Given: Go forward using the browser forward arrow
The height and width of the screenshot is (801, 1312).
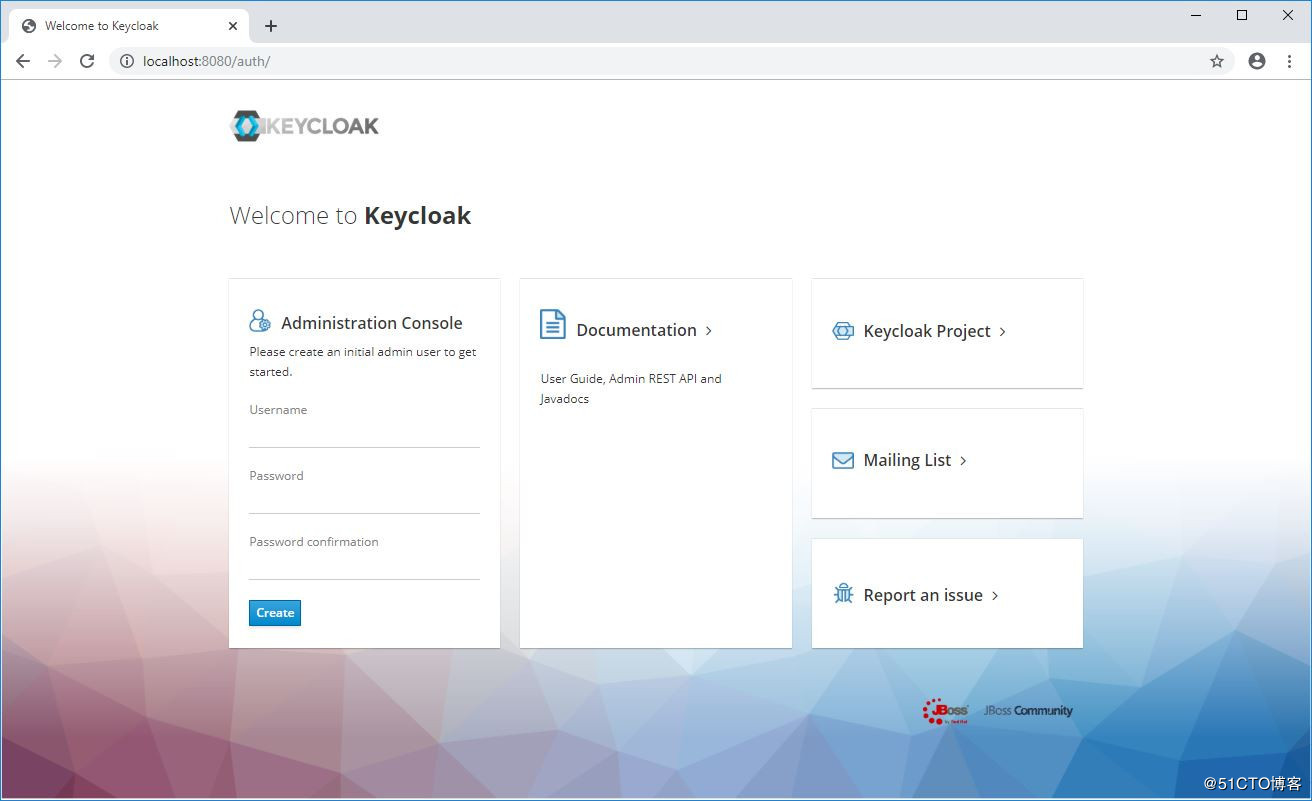Looking at the screenshot, I should (55, 61).
